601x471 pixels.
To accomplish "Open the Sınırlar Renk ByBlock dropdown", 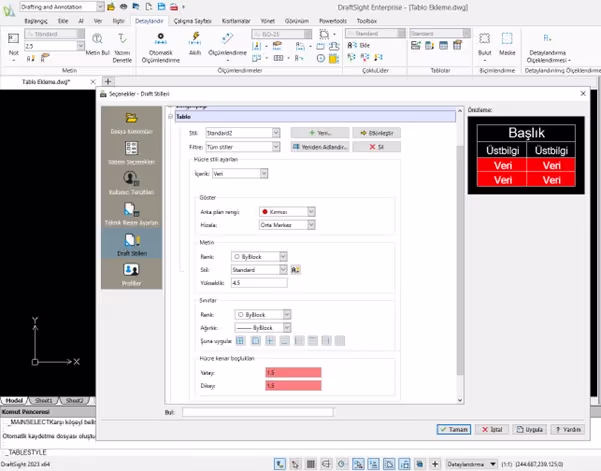I will point(263,315).
